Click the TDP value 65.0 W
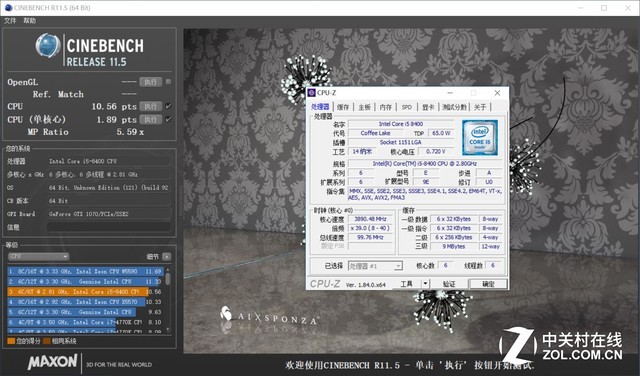Screen dimensions: 640x376 tap(441, 133)
